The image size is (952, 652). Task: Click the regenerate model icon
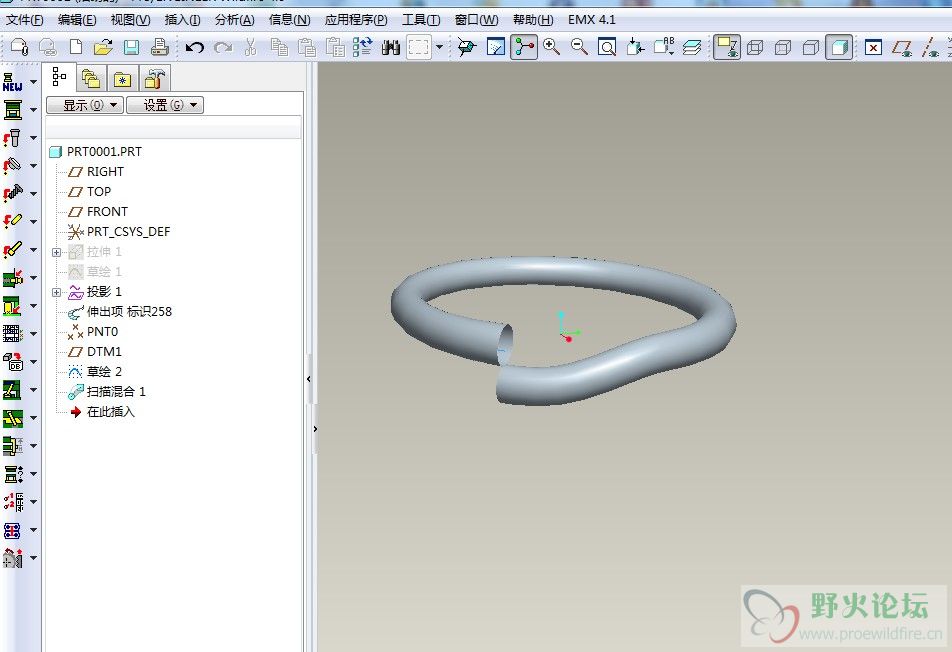click(362, 47)
